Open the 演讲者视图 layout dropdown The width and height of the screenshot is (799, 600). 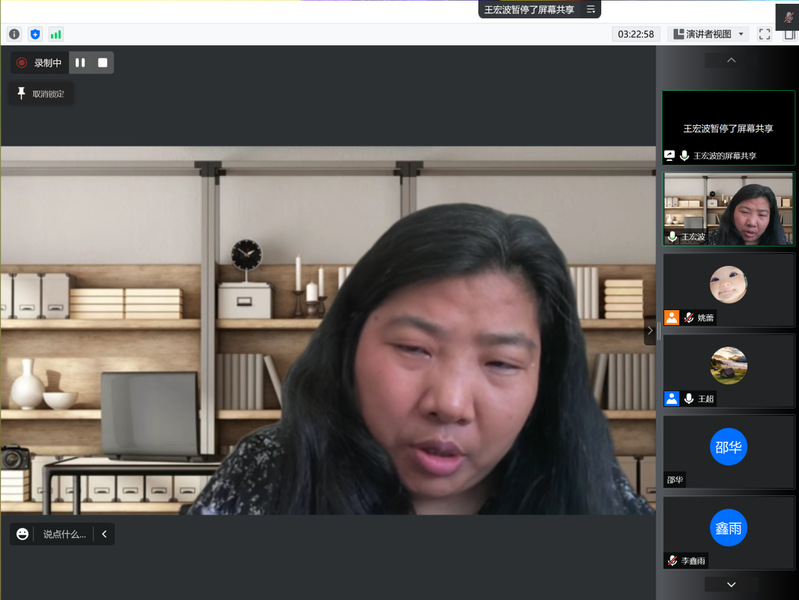(708, 34)
